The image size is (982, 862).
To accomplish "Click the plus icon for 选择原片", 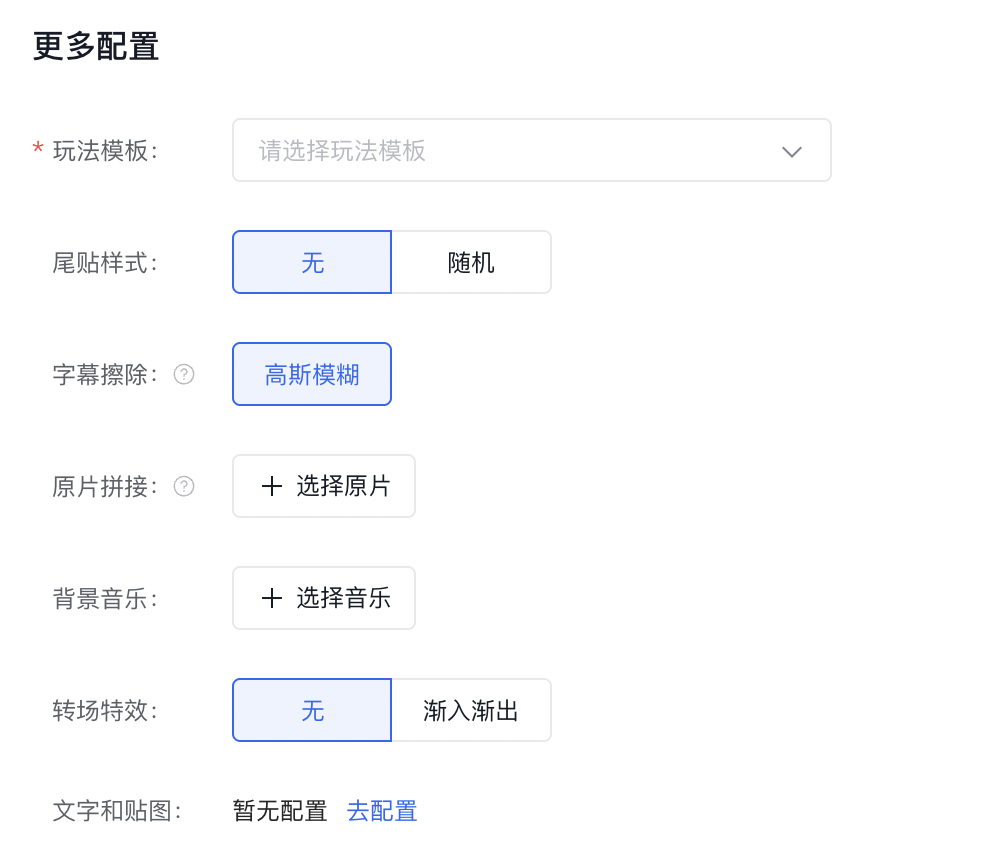I will [x=271, y=487].
